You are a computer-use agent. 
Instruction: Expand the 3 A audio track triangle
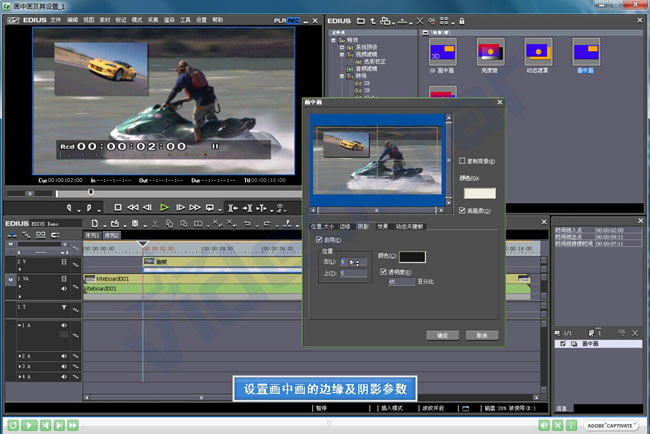click(x=19, y=366)
